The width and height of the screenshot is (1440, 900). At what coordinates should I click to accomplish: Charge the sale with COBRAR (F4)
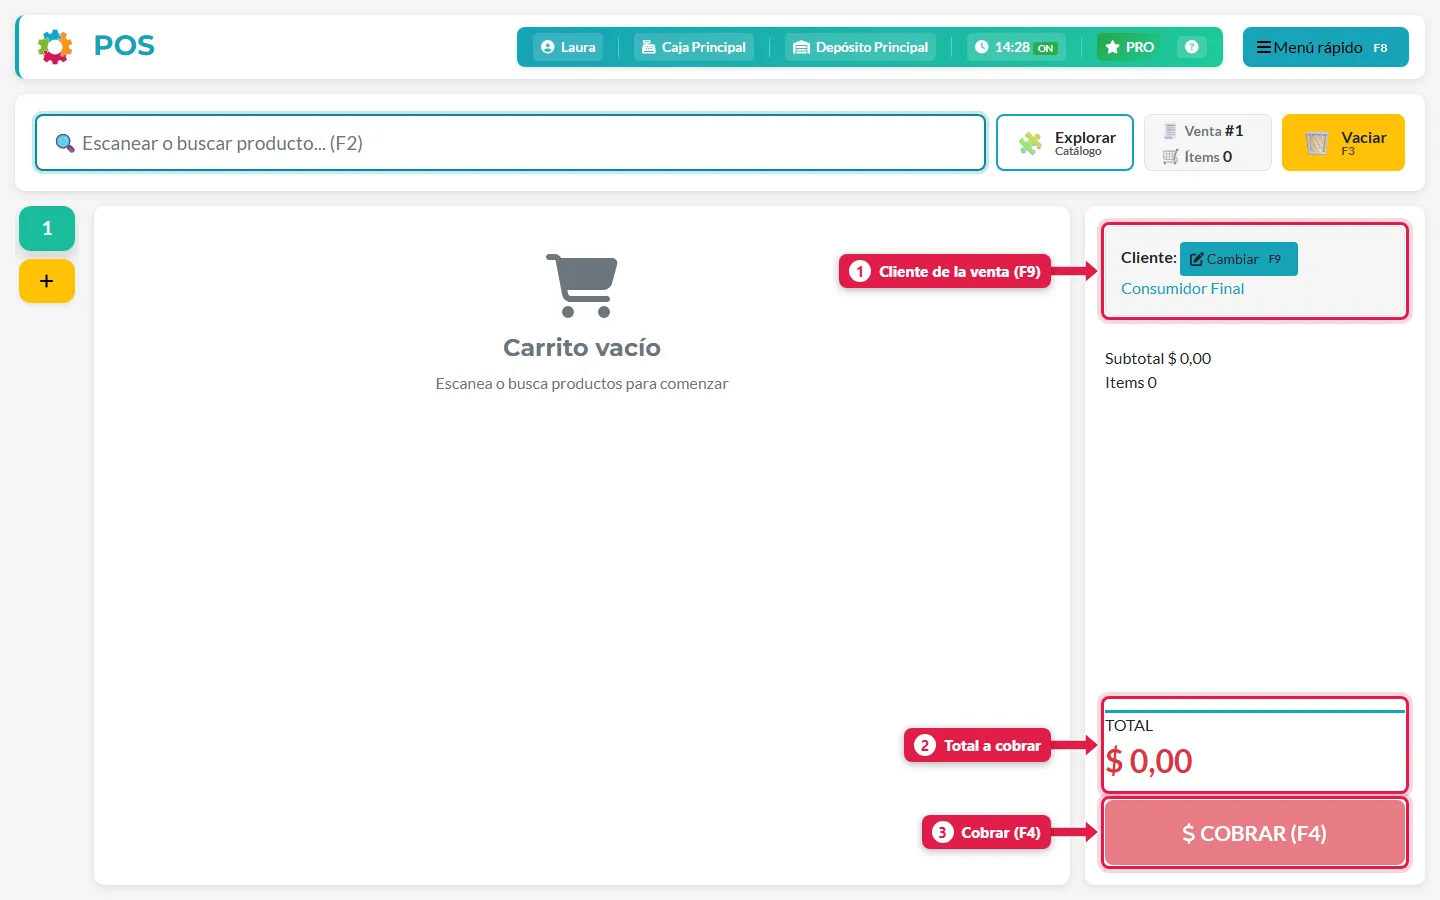[1254, 833]
